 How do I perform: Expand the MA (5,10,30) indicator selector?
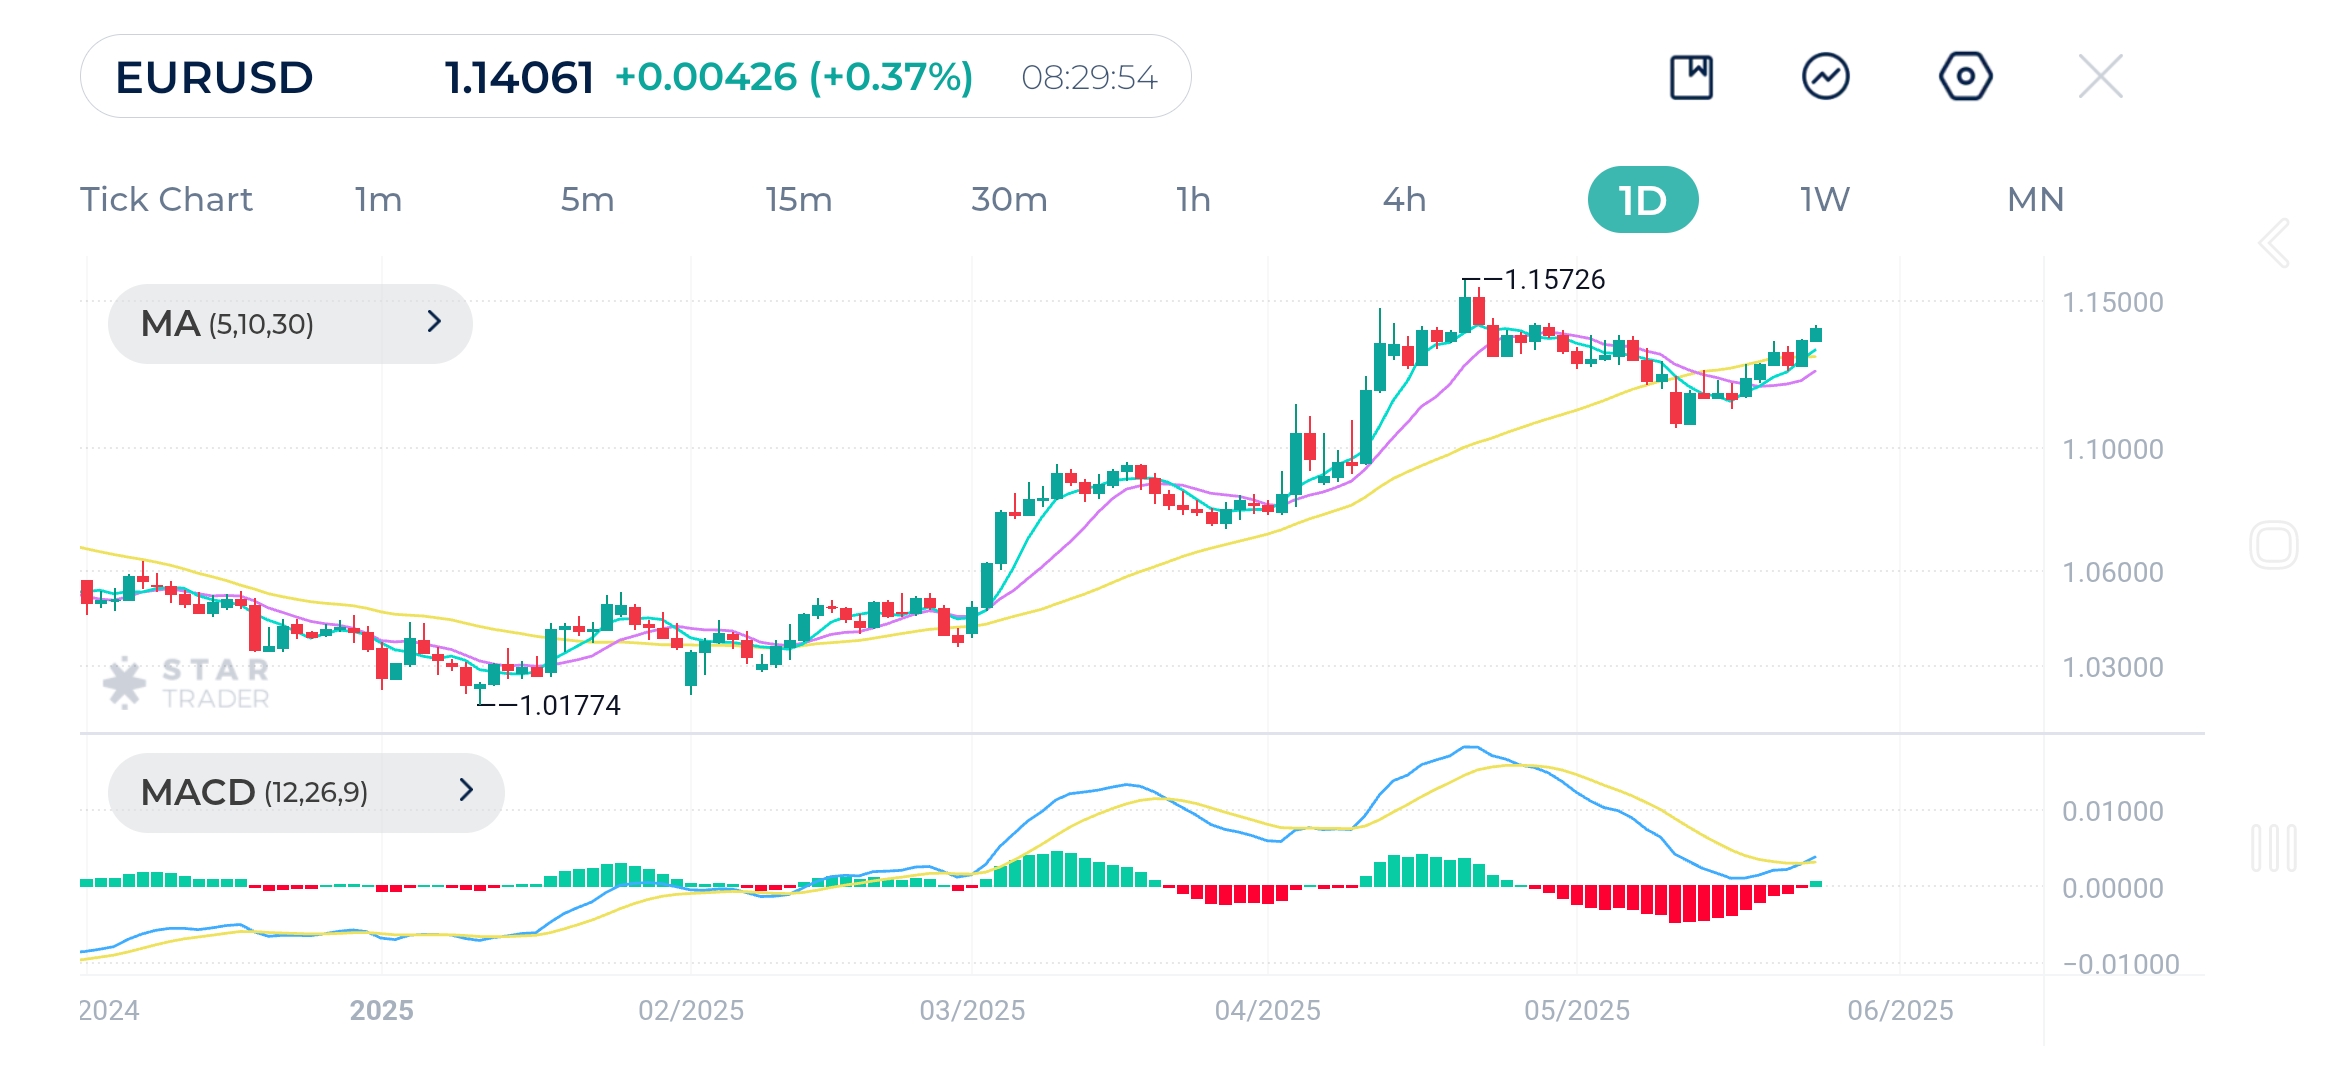289,323
